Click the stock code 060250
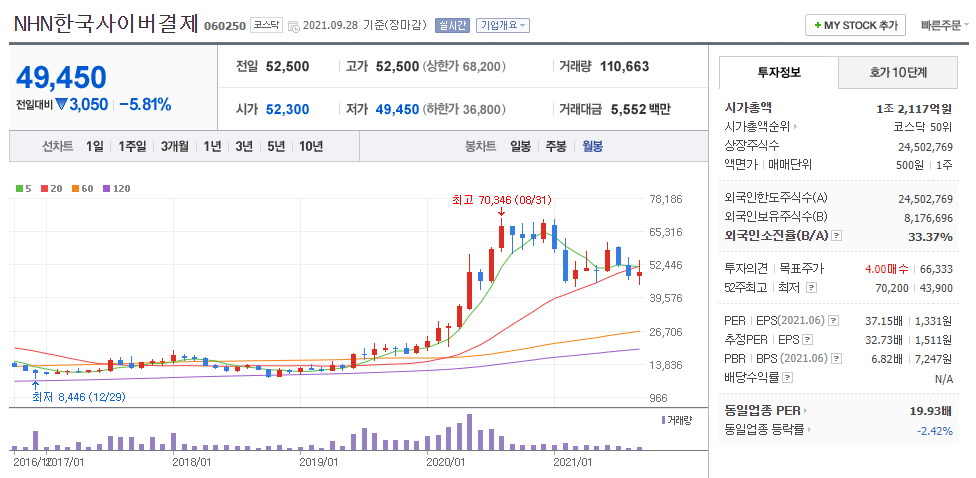 click(225, 27)
